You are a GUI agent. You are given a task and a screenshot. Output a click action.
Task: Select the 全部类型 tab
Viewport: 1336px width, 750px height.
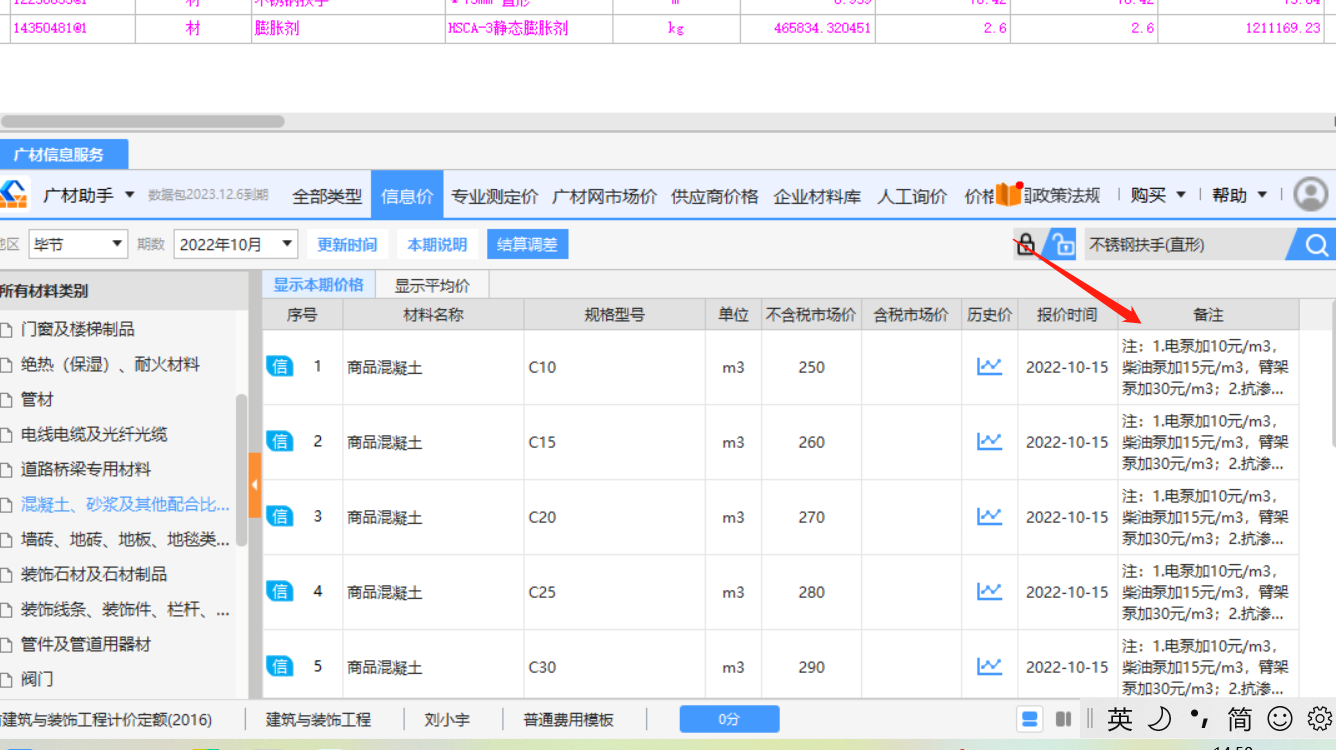[x=327, y=196]
